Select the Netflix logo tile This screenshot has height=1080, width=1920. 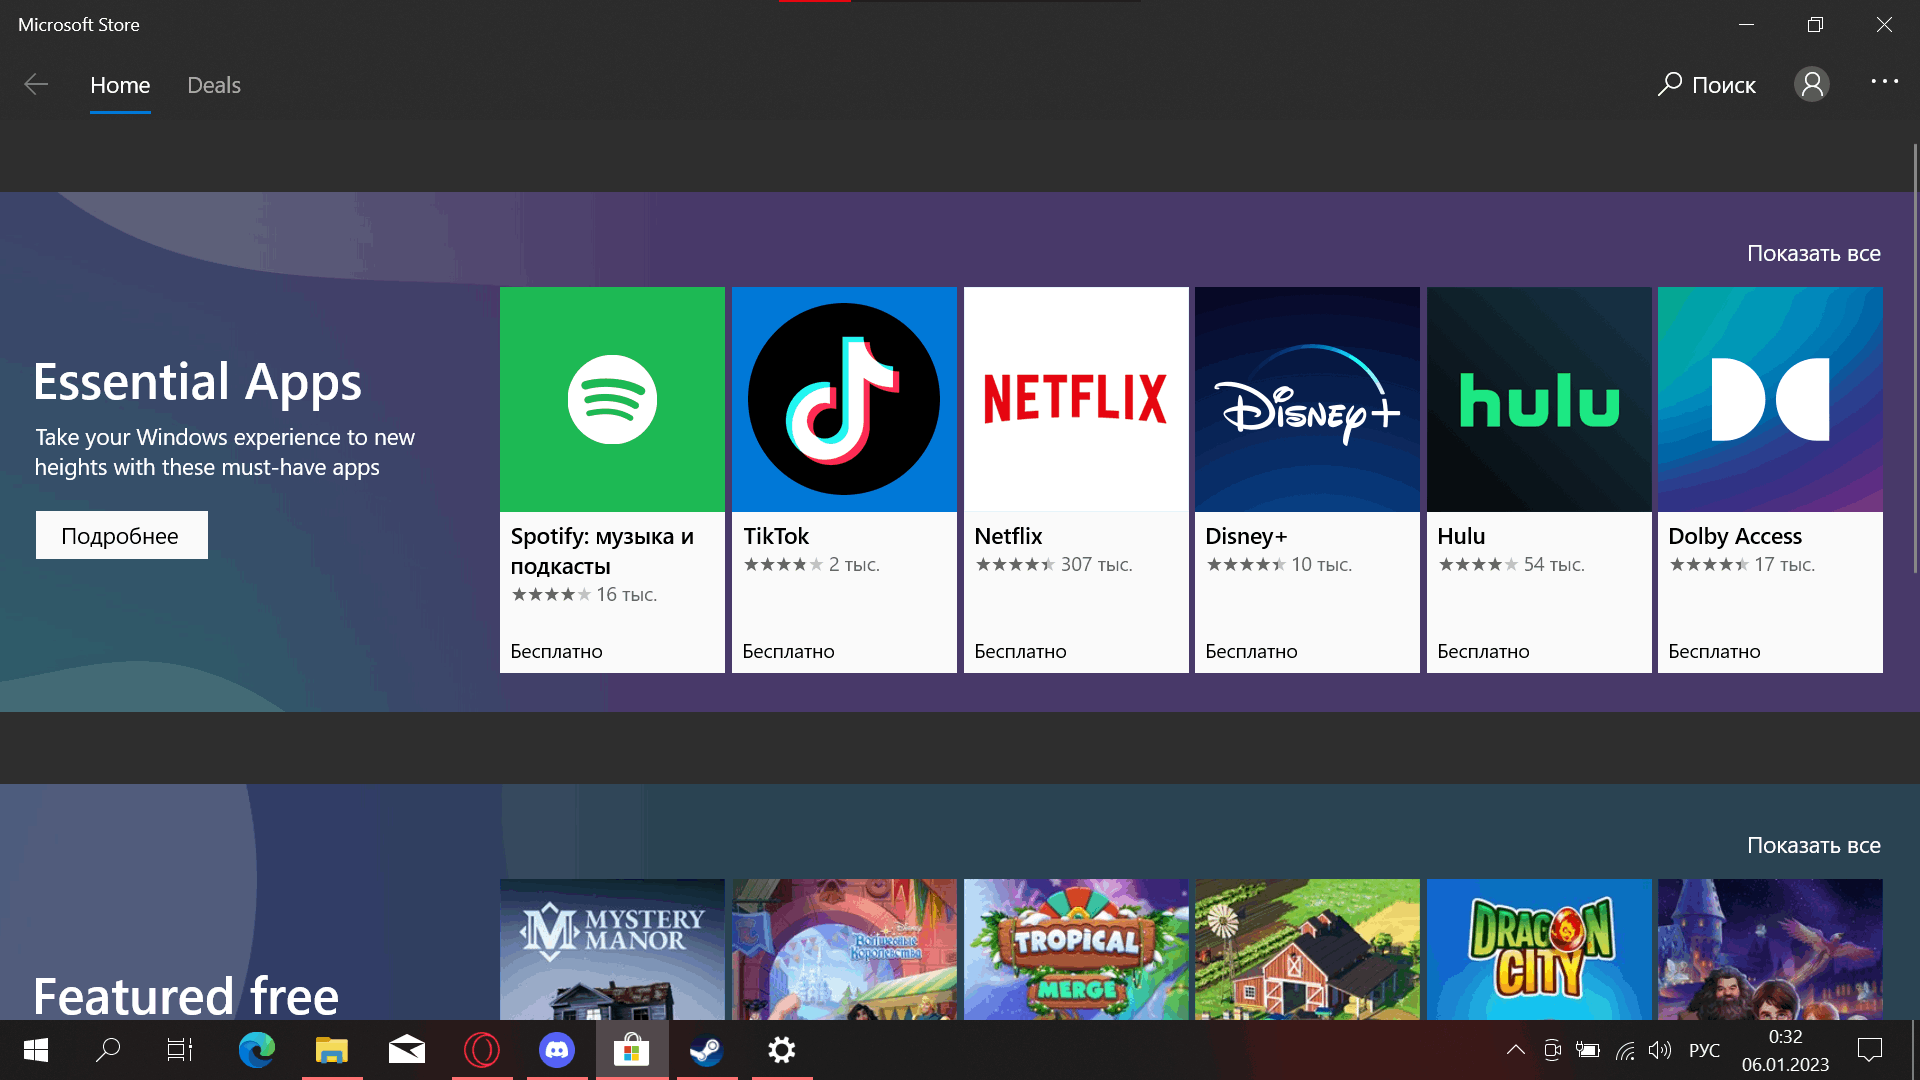1076,399
